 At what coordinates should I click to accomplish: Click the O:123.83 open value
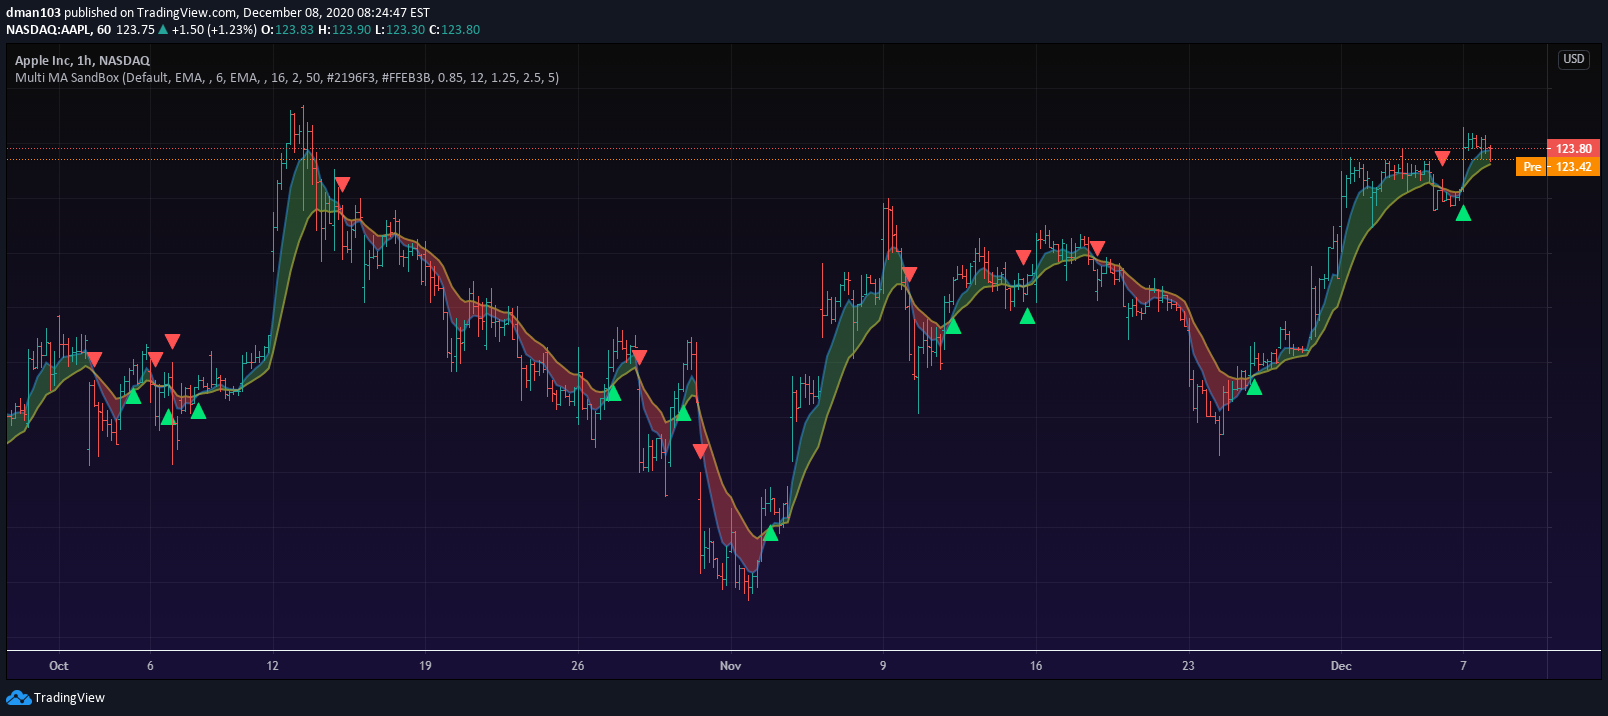[x=288, y=30]
